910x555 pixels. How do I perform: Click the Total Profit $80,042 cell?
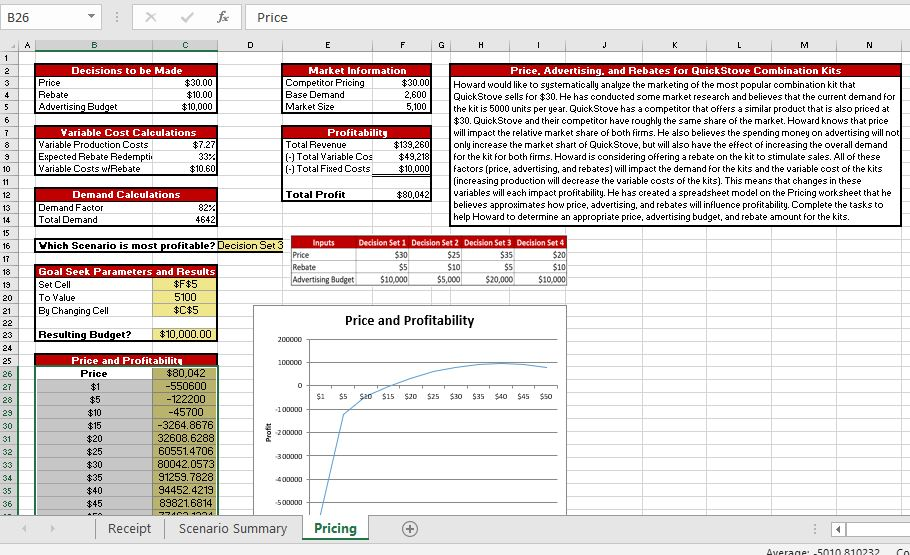coord(402,194)
